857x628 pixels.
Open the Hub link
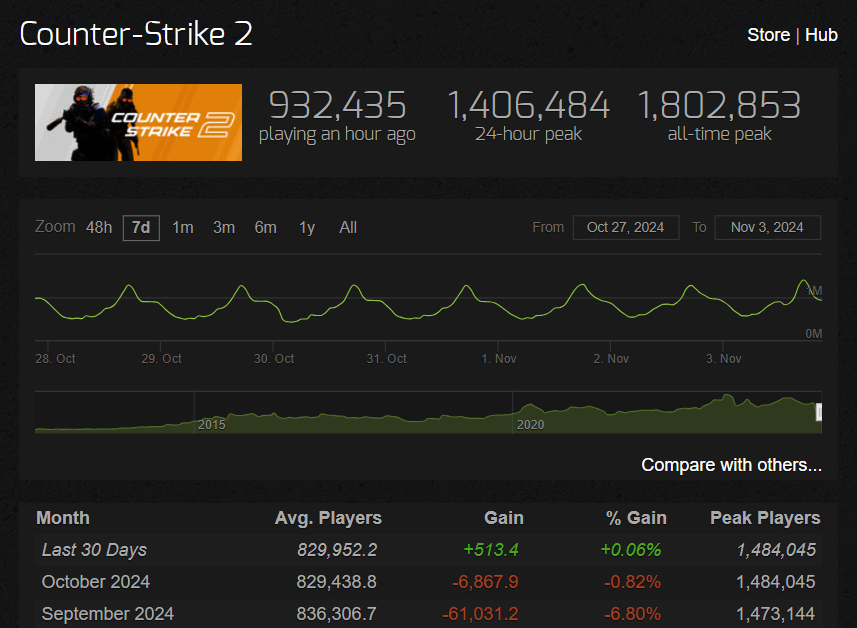821,35
